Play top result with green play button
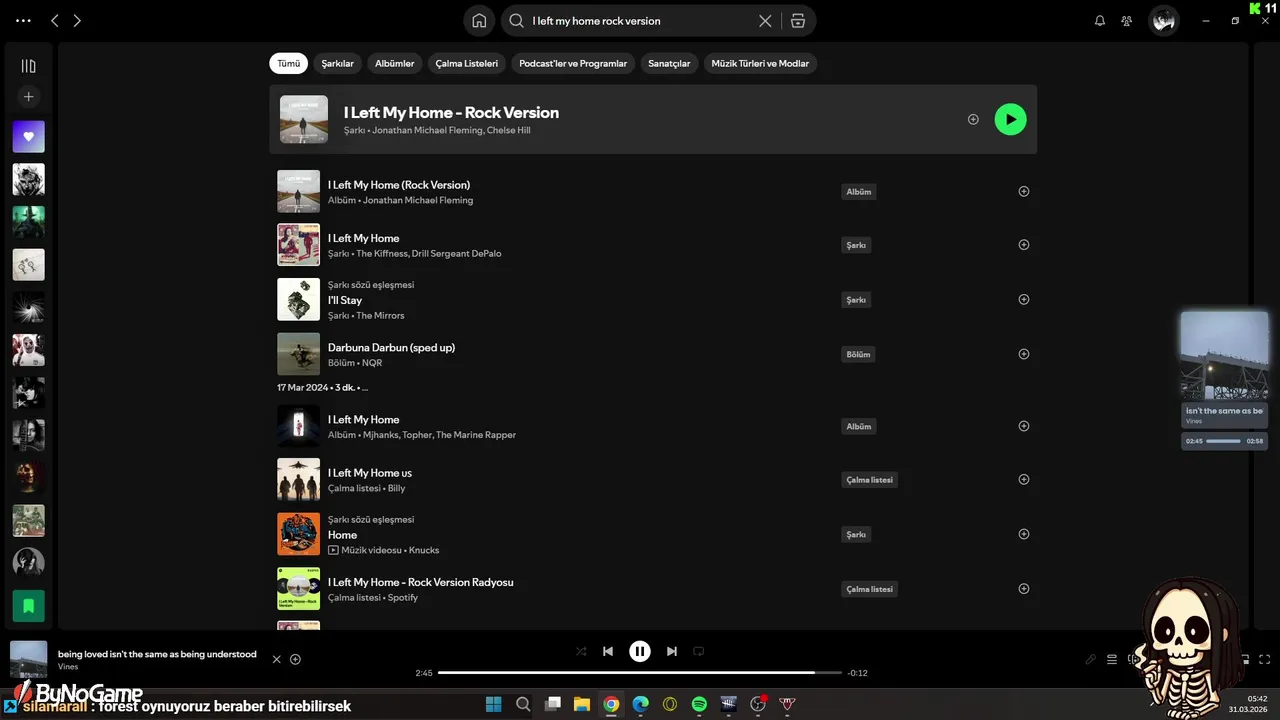1280x720 pixels. coord(1010,119)
